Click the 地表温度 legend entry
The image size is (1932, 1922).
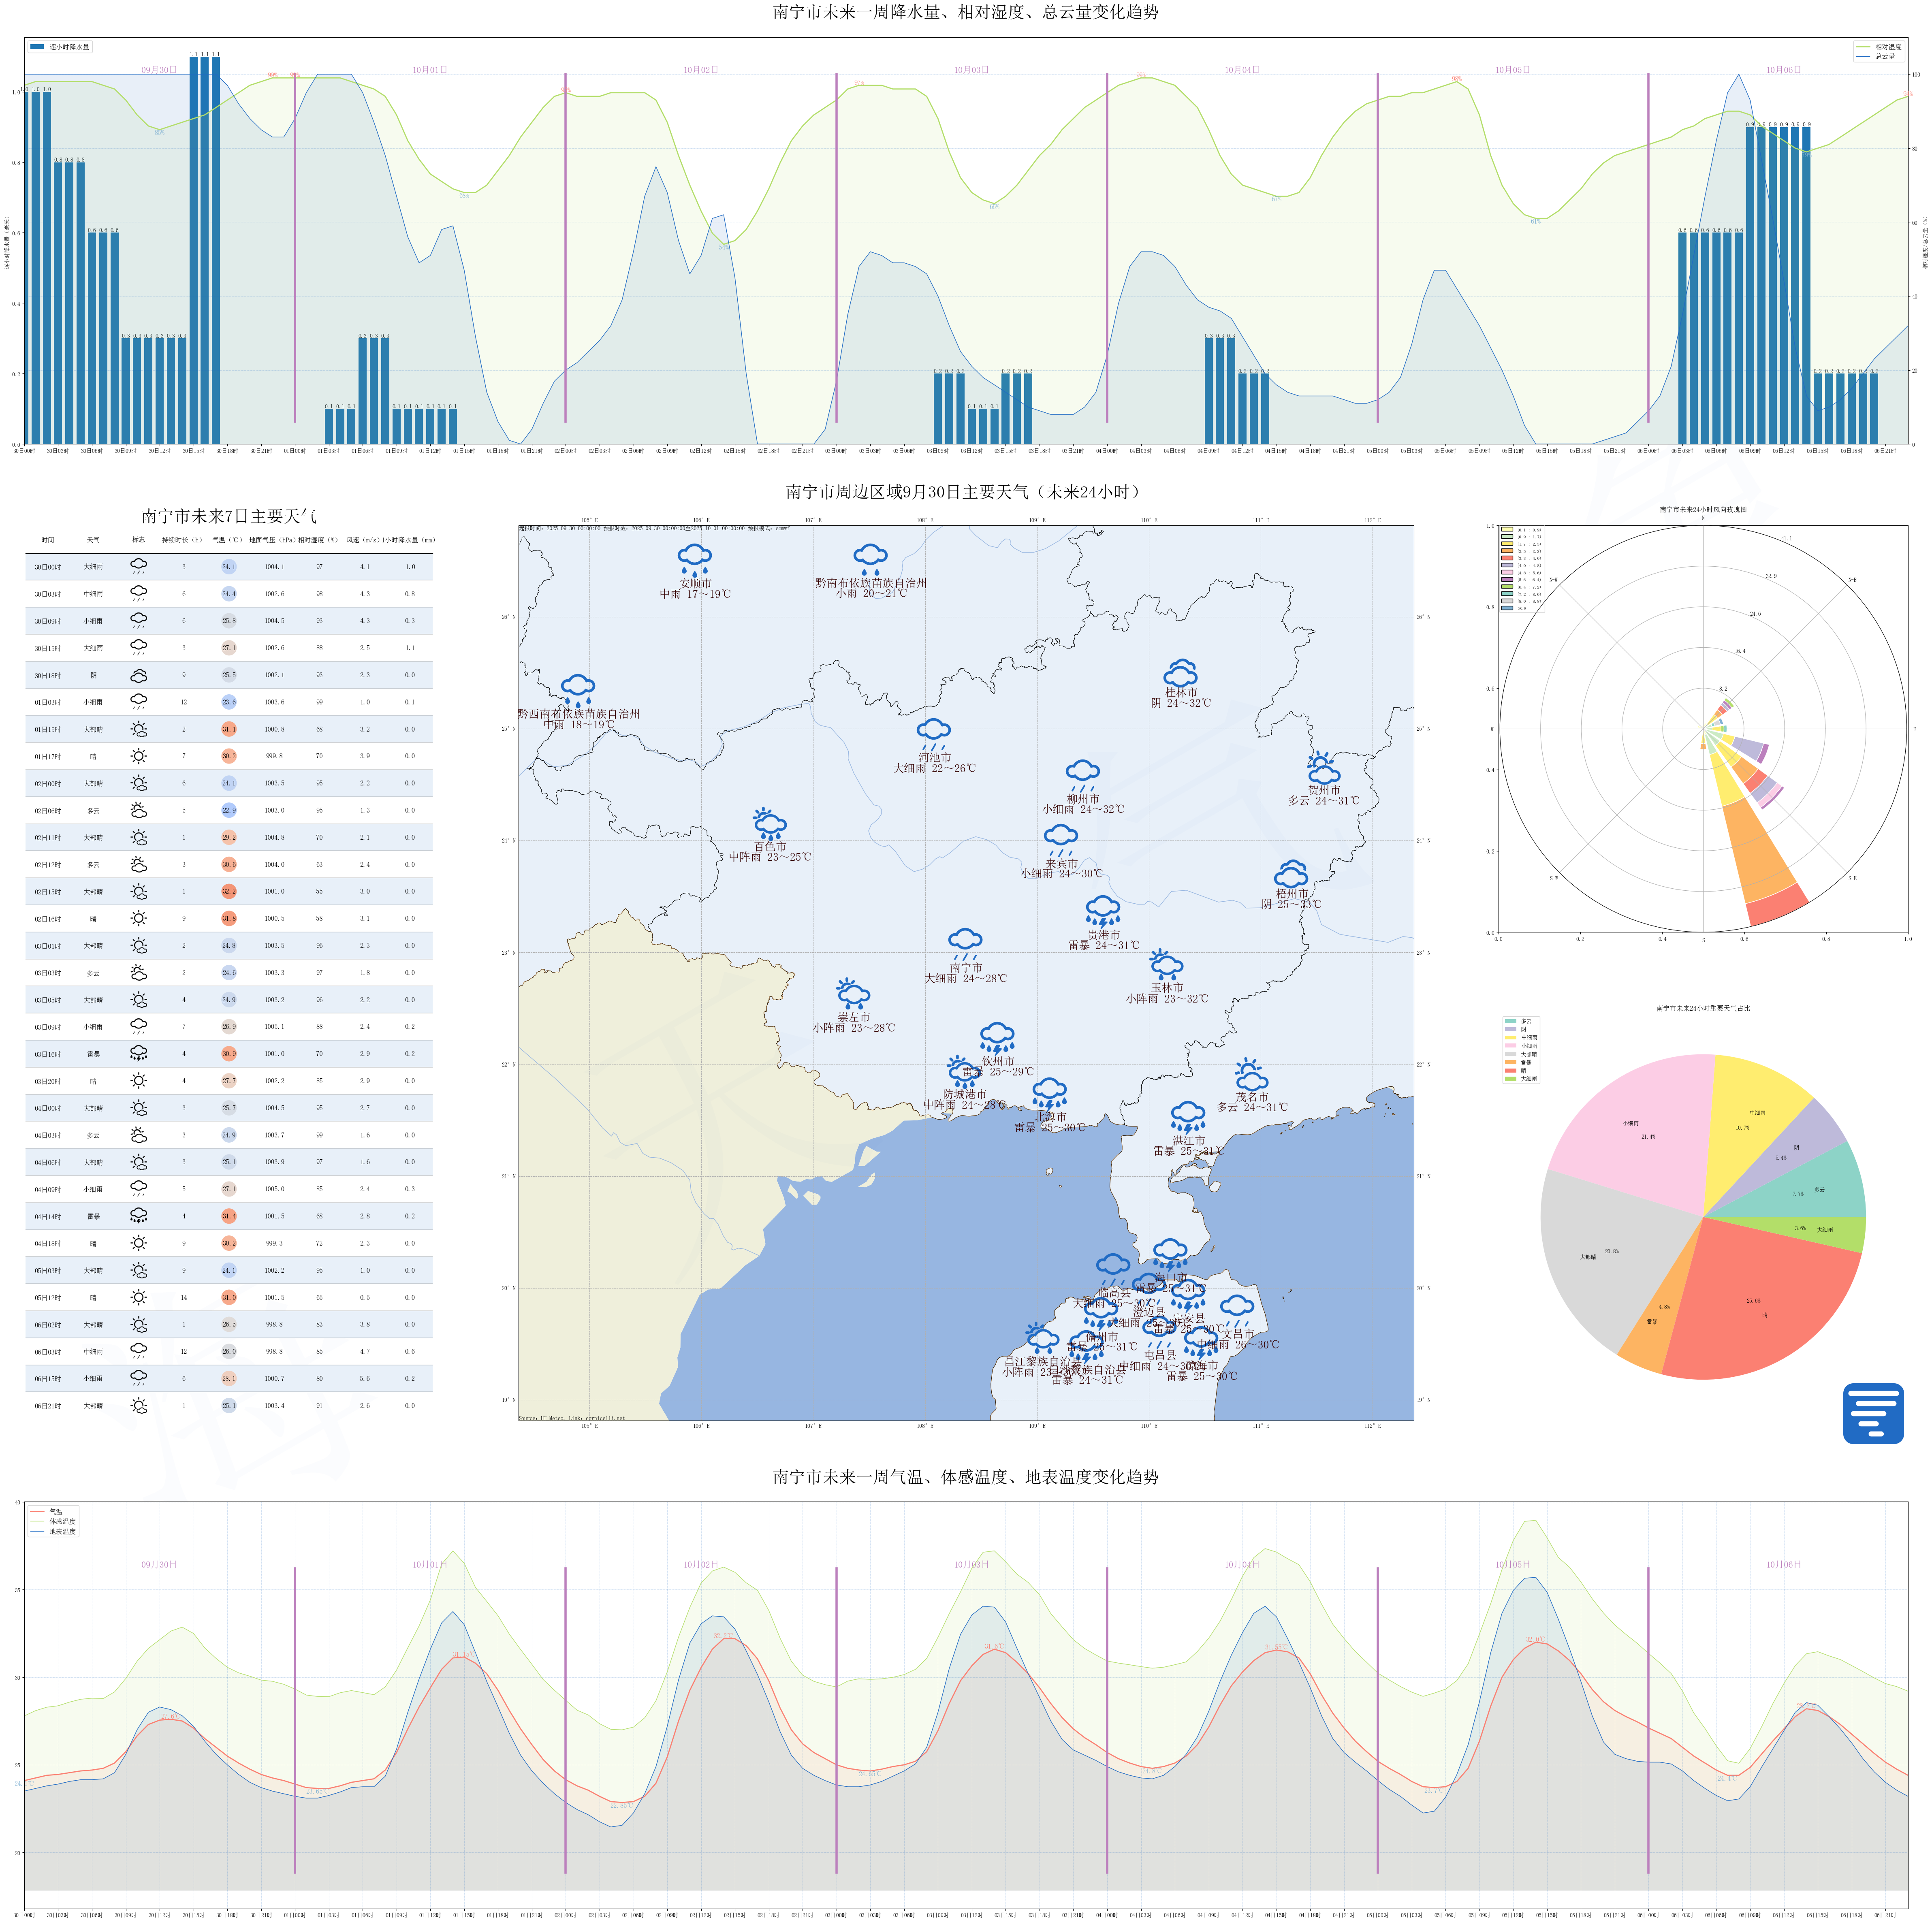pyautogui.click(x=53, y=1532)
